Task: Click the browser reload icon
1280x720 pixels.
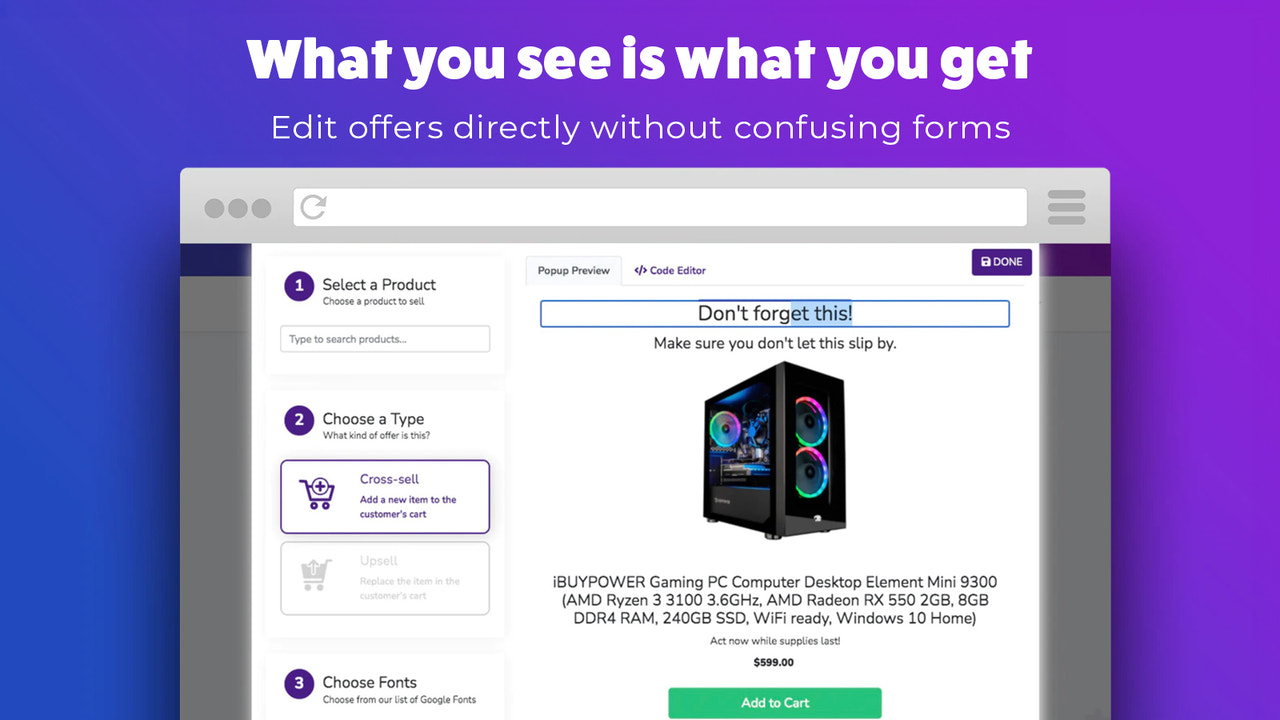Action: coord(313,207)
